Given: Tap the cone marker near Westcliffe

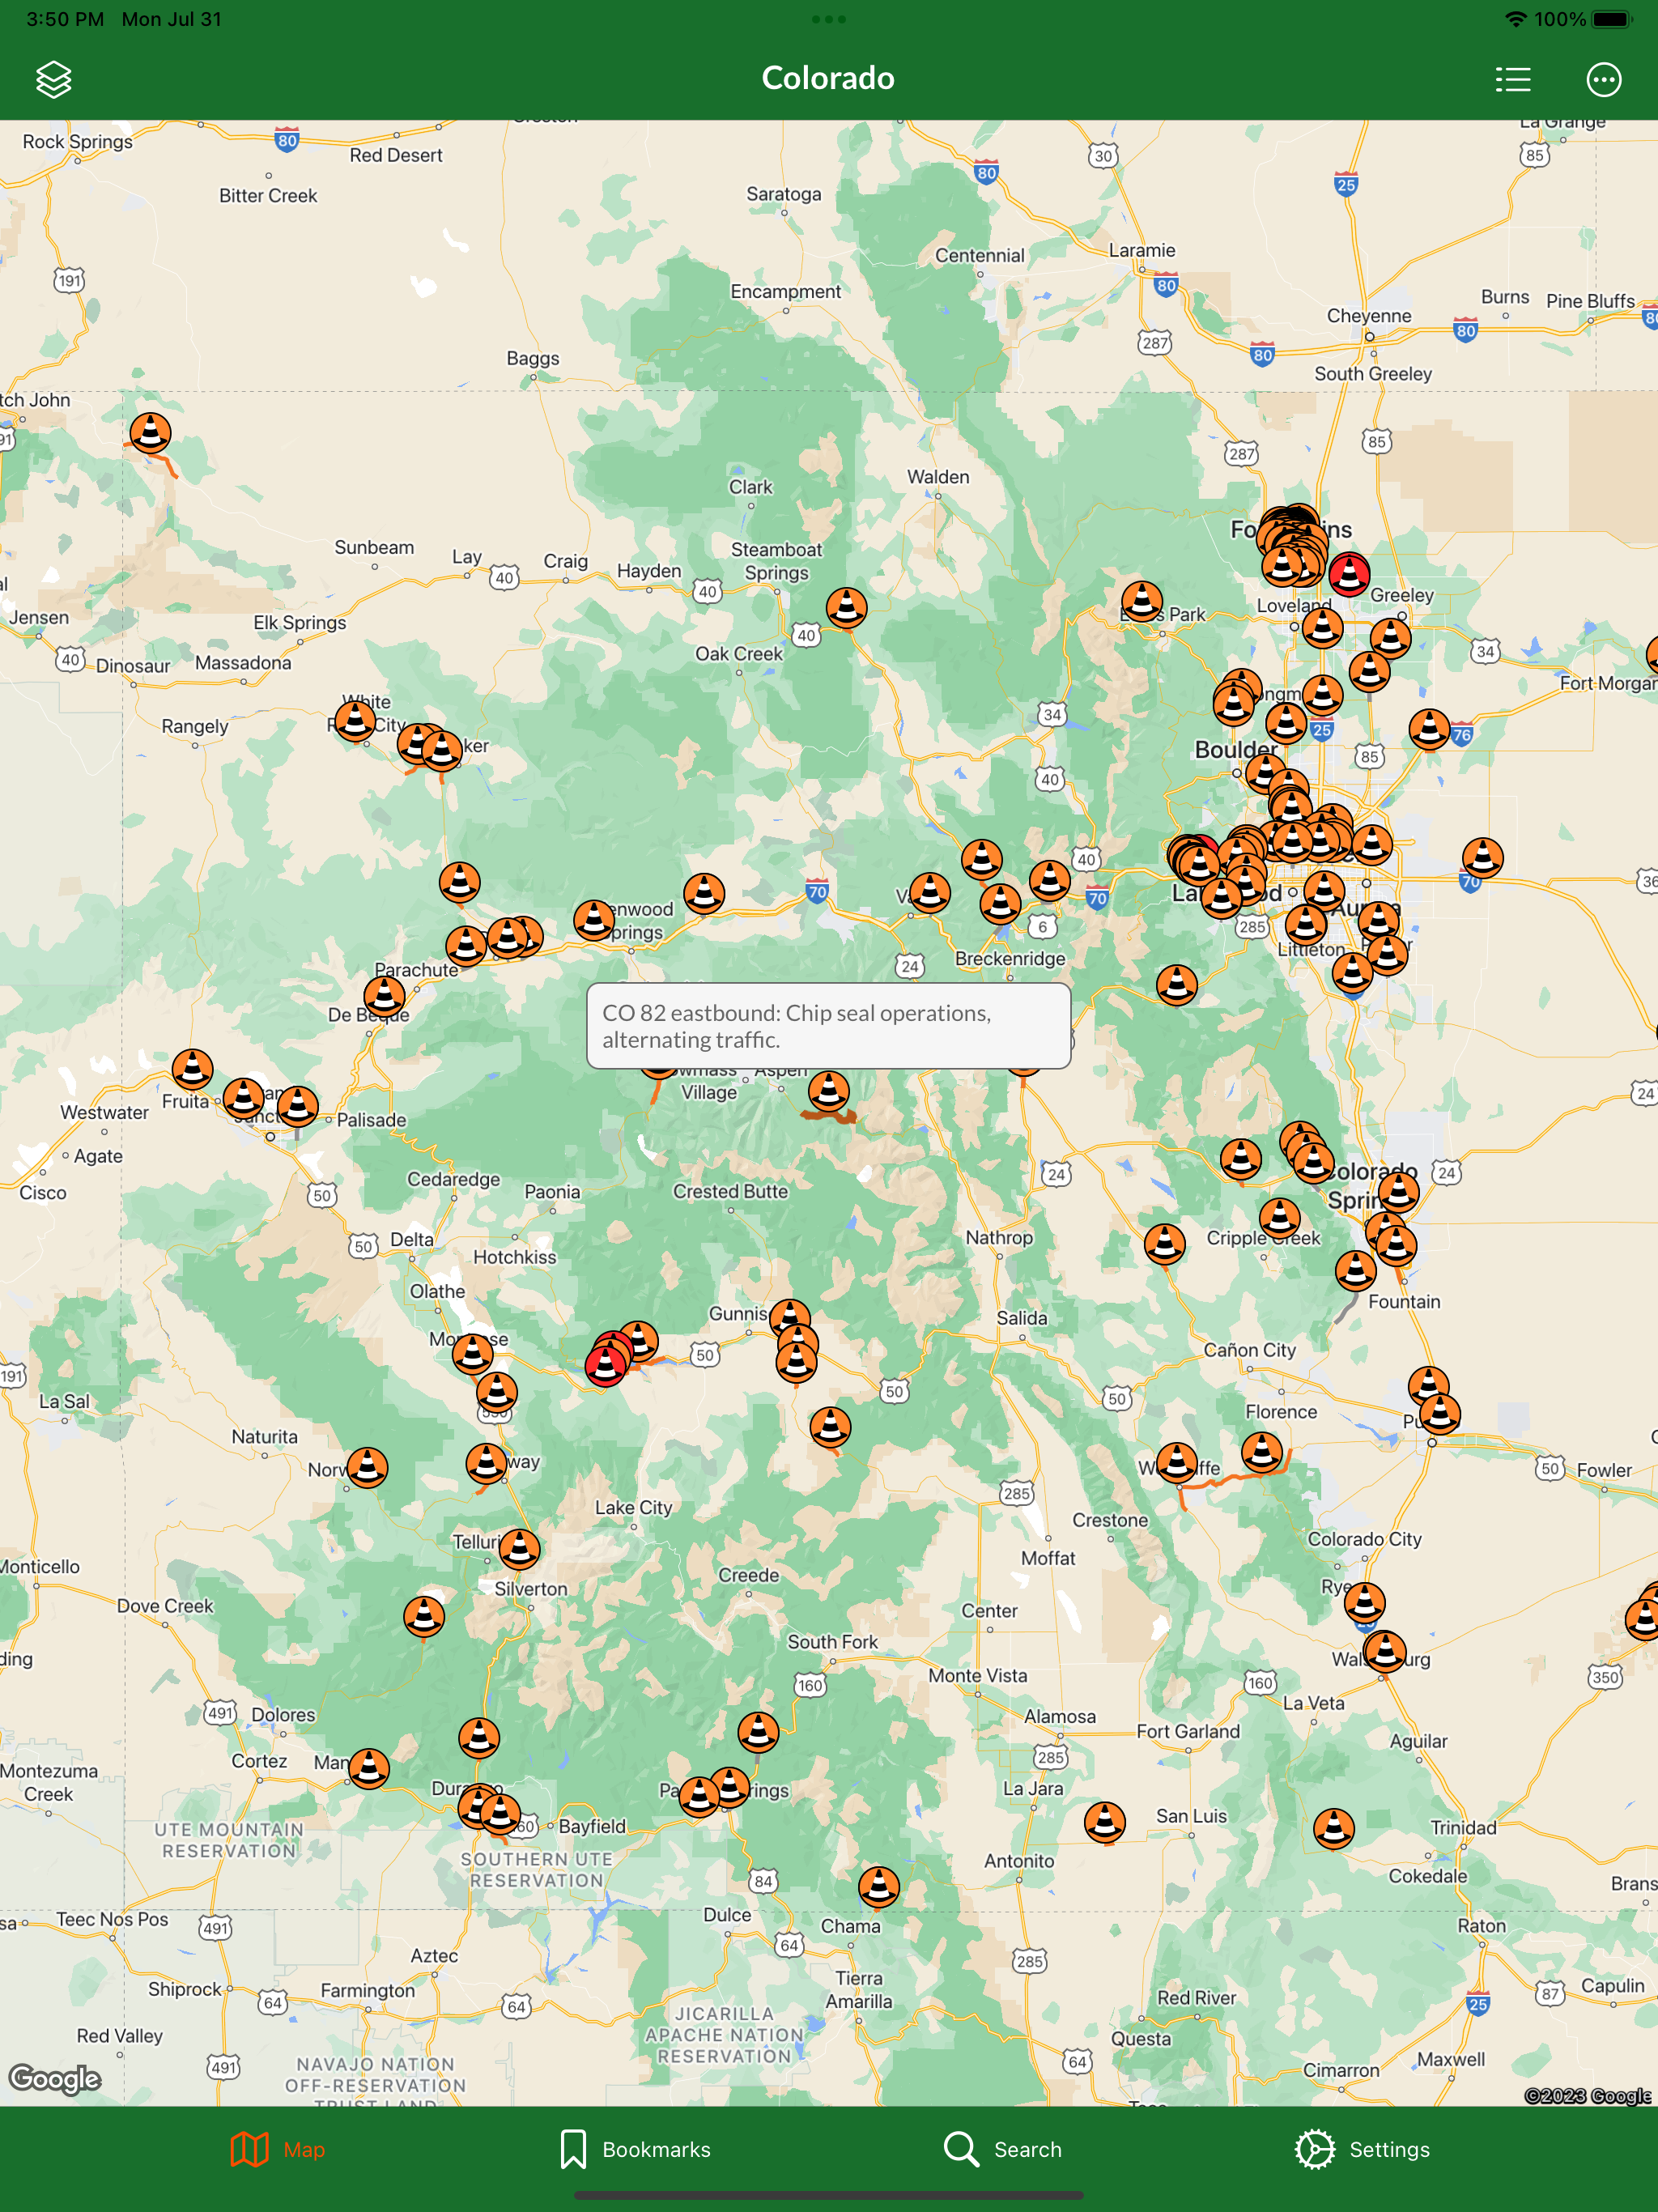Looking at the screenshot, I should point(1177,1462).
